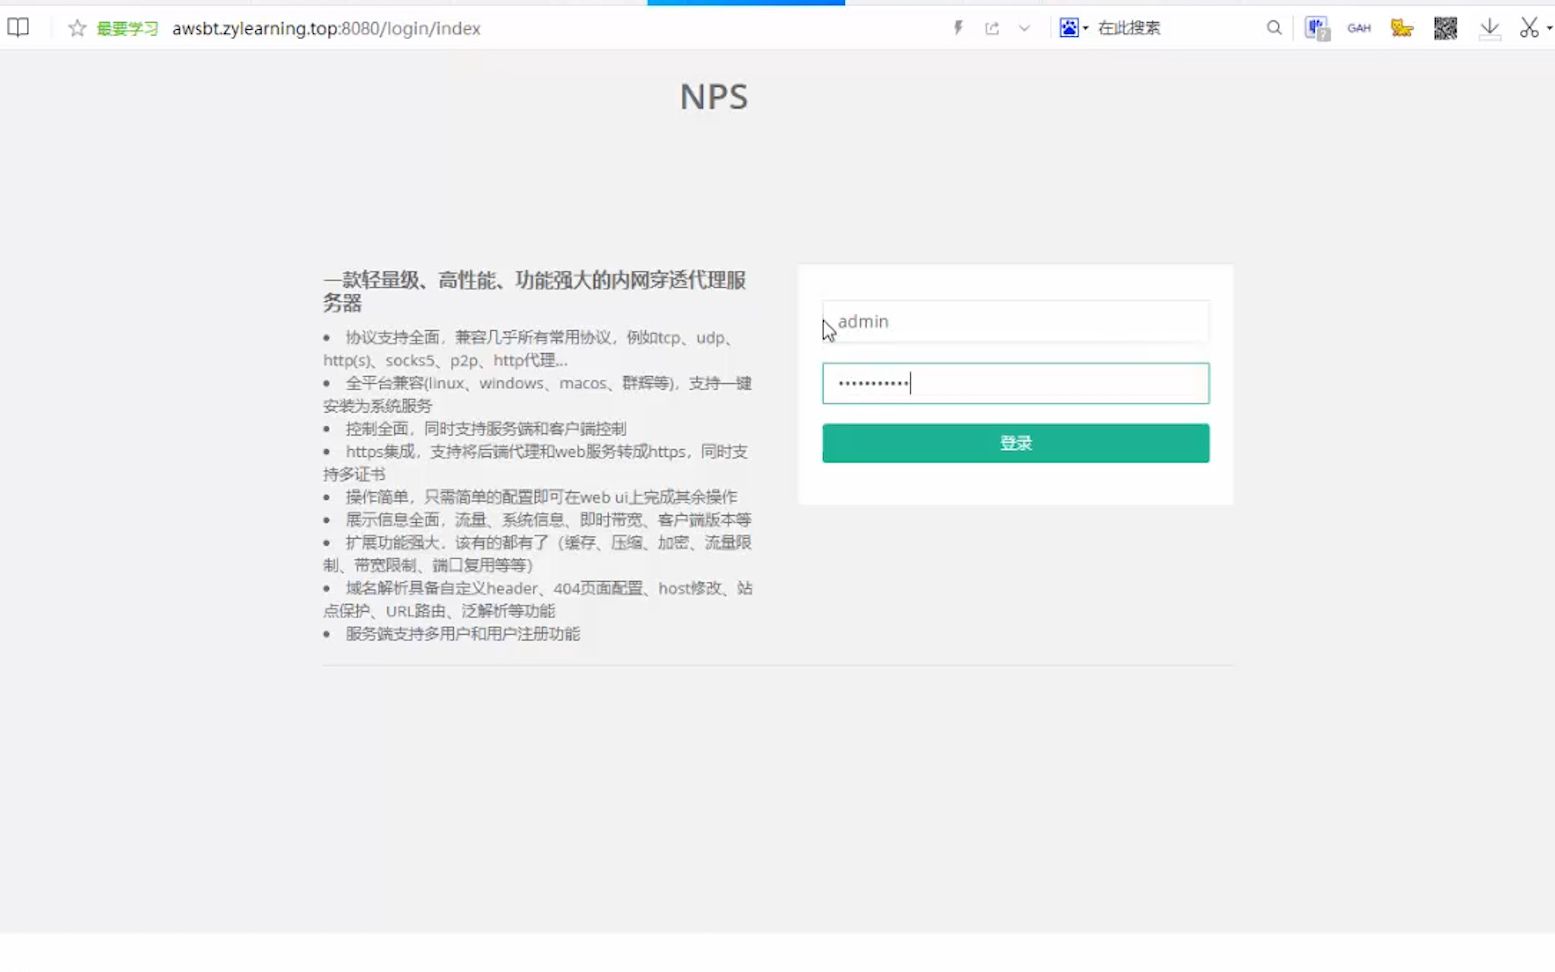Click the admin username field

coord(1015,321)
